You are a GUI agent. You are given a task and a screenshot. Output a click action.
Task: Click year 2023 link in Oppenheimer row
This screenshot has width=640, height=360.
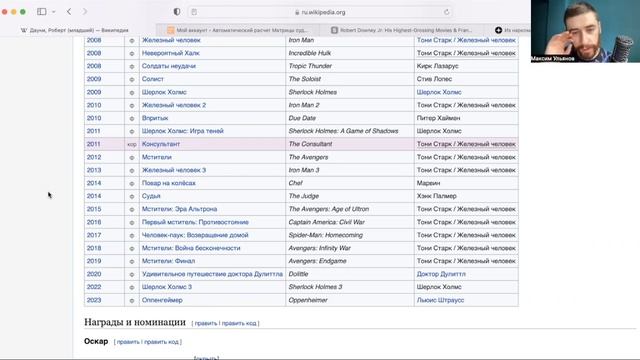click(x=94, y=300)
